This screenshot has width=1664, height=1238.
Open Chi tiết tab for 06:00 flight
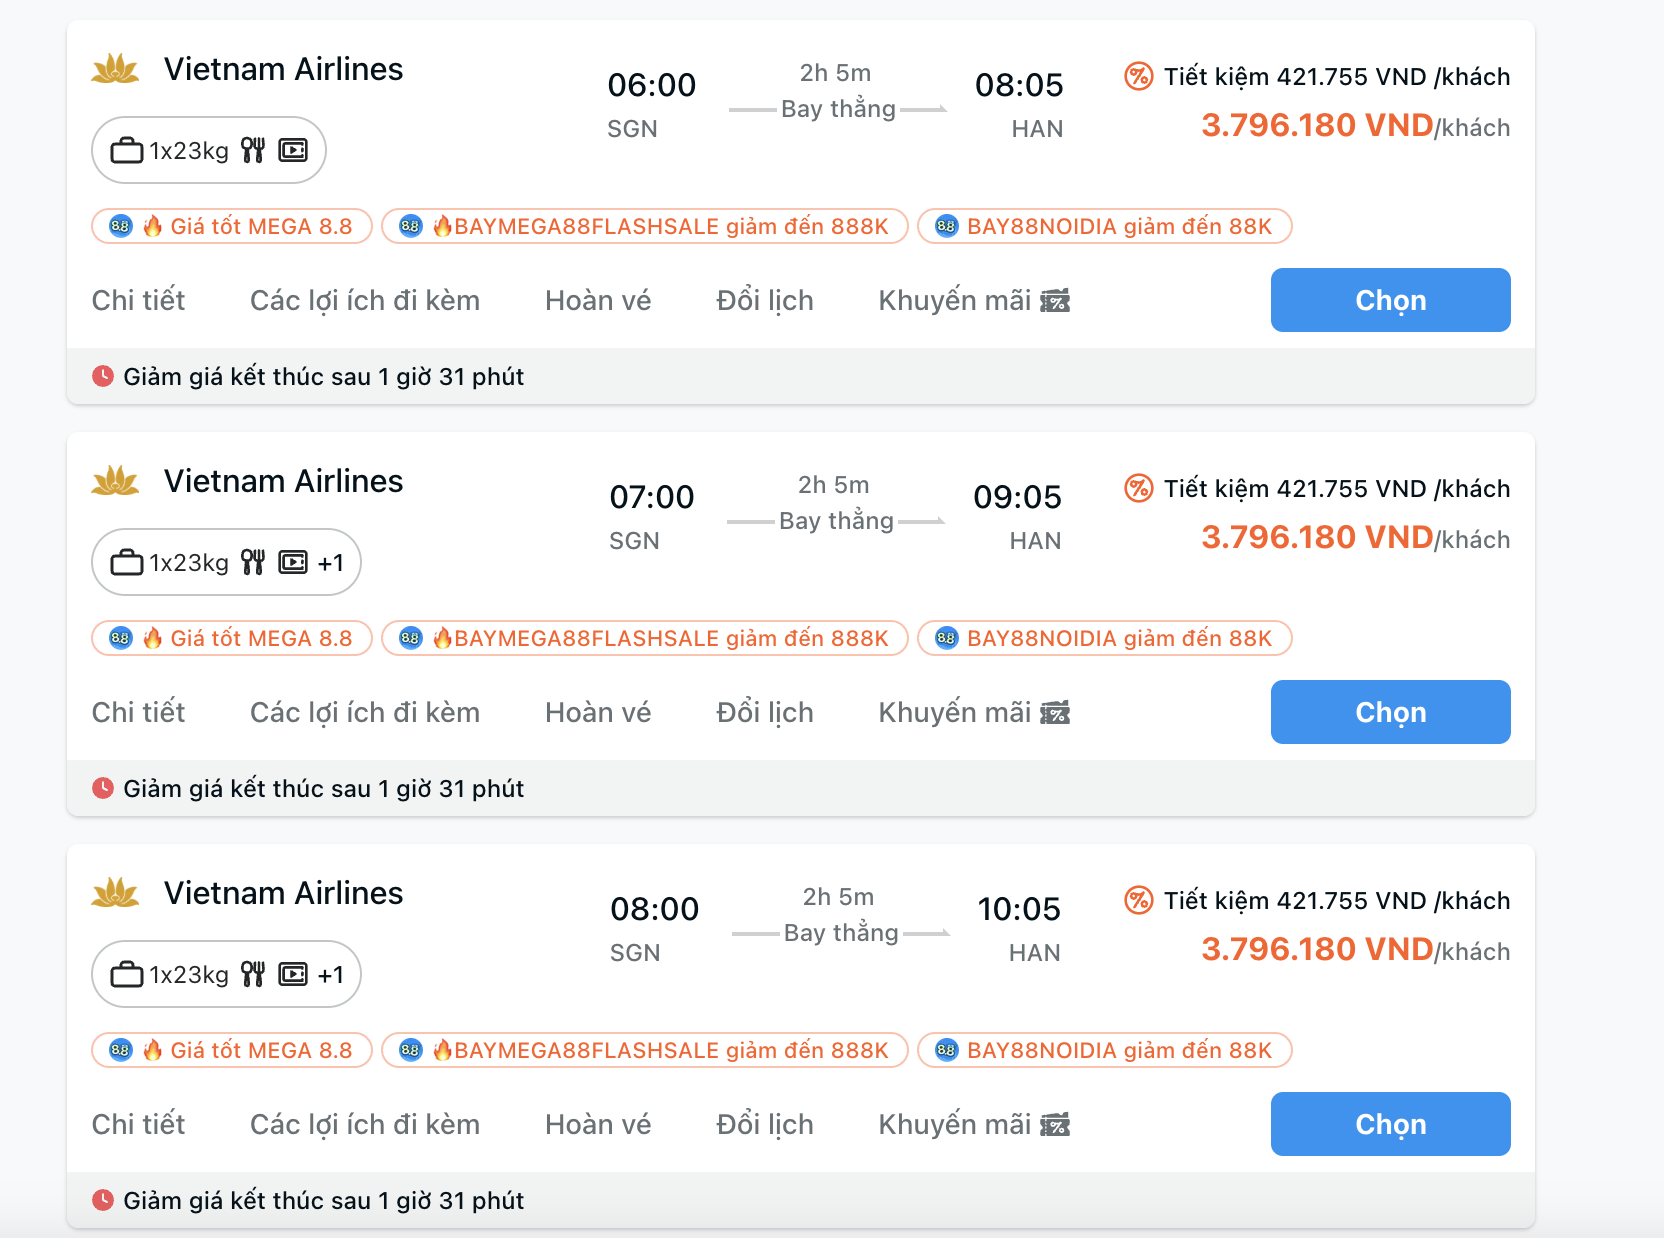coord(138,301)
